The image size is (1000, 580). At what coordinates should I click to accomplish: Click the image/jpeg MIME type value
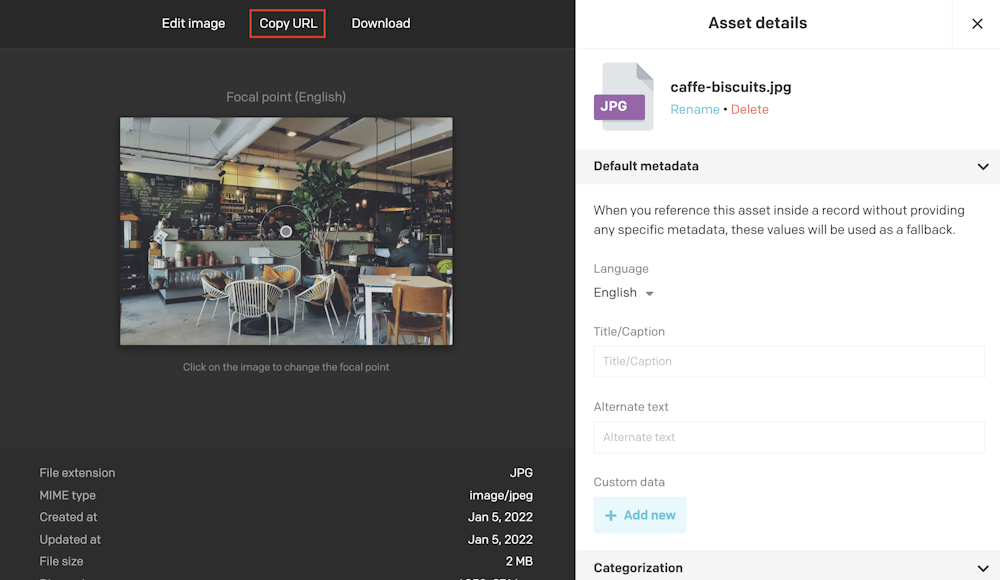point(501,495)
